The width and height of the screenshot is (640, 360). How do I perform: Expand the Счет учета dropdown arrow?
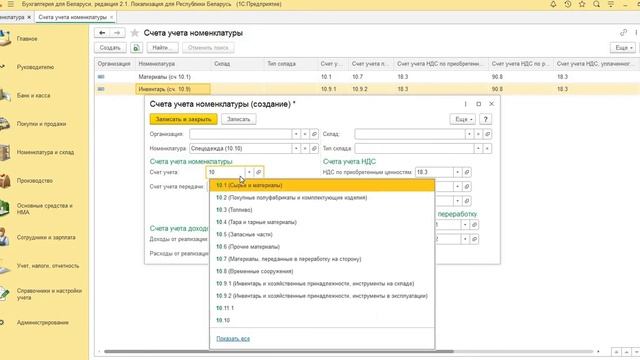pyautogui.click(x=249, y=172)
